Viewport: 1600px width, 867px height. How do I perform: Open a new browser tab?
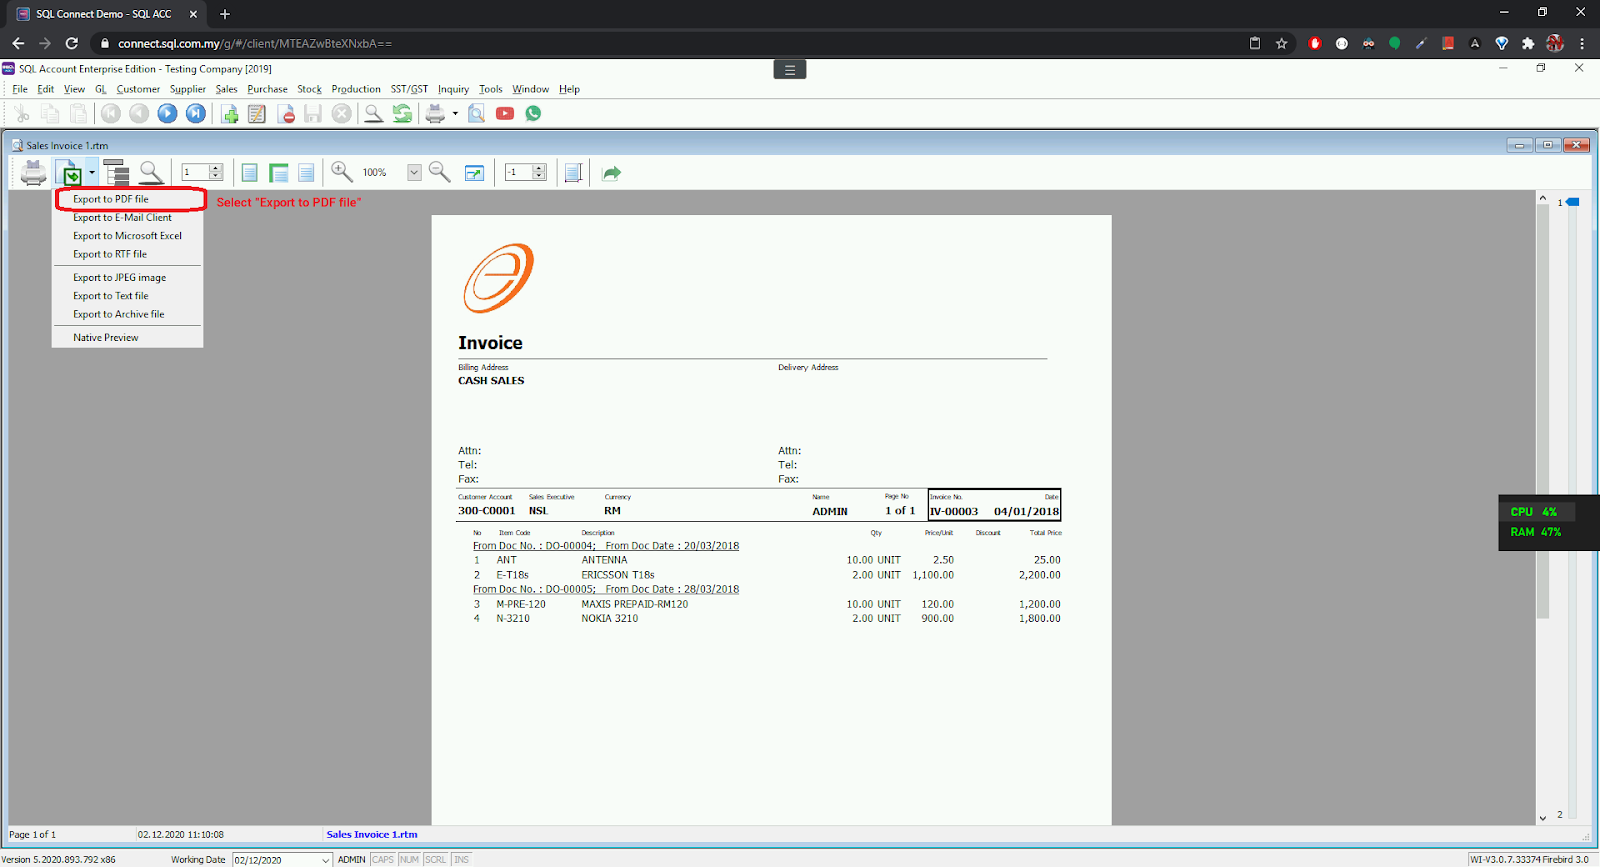click(x=225, y=14)
